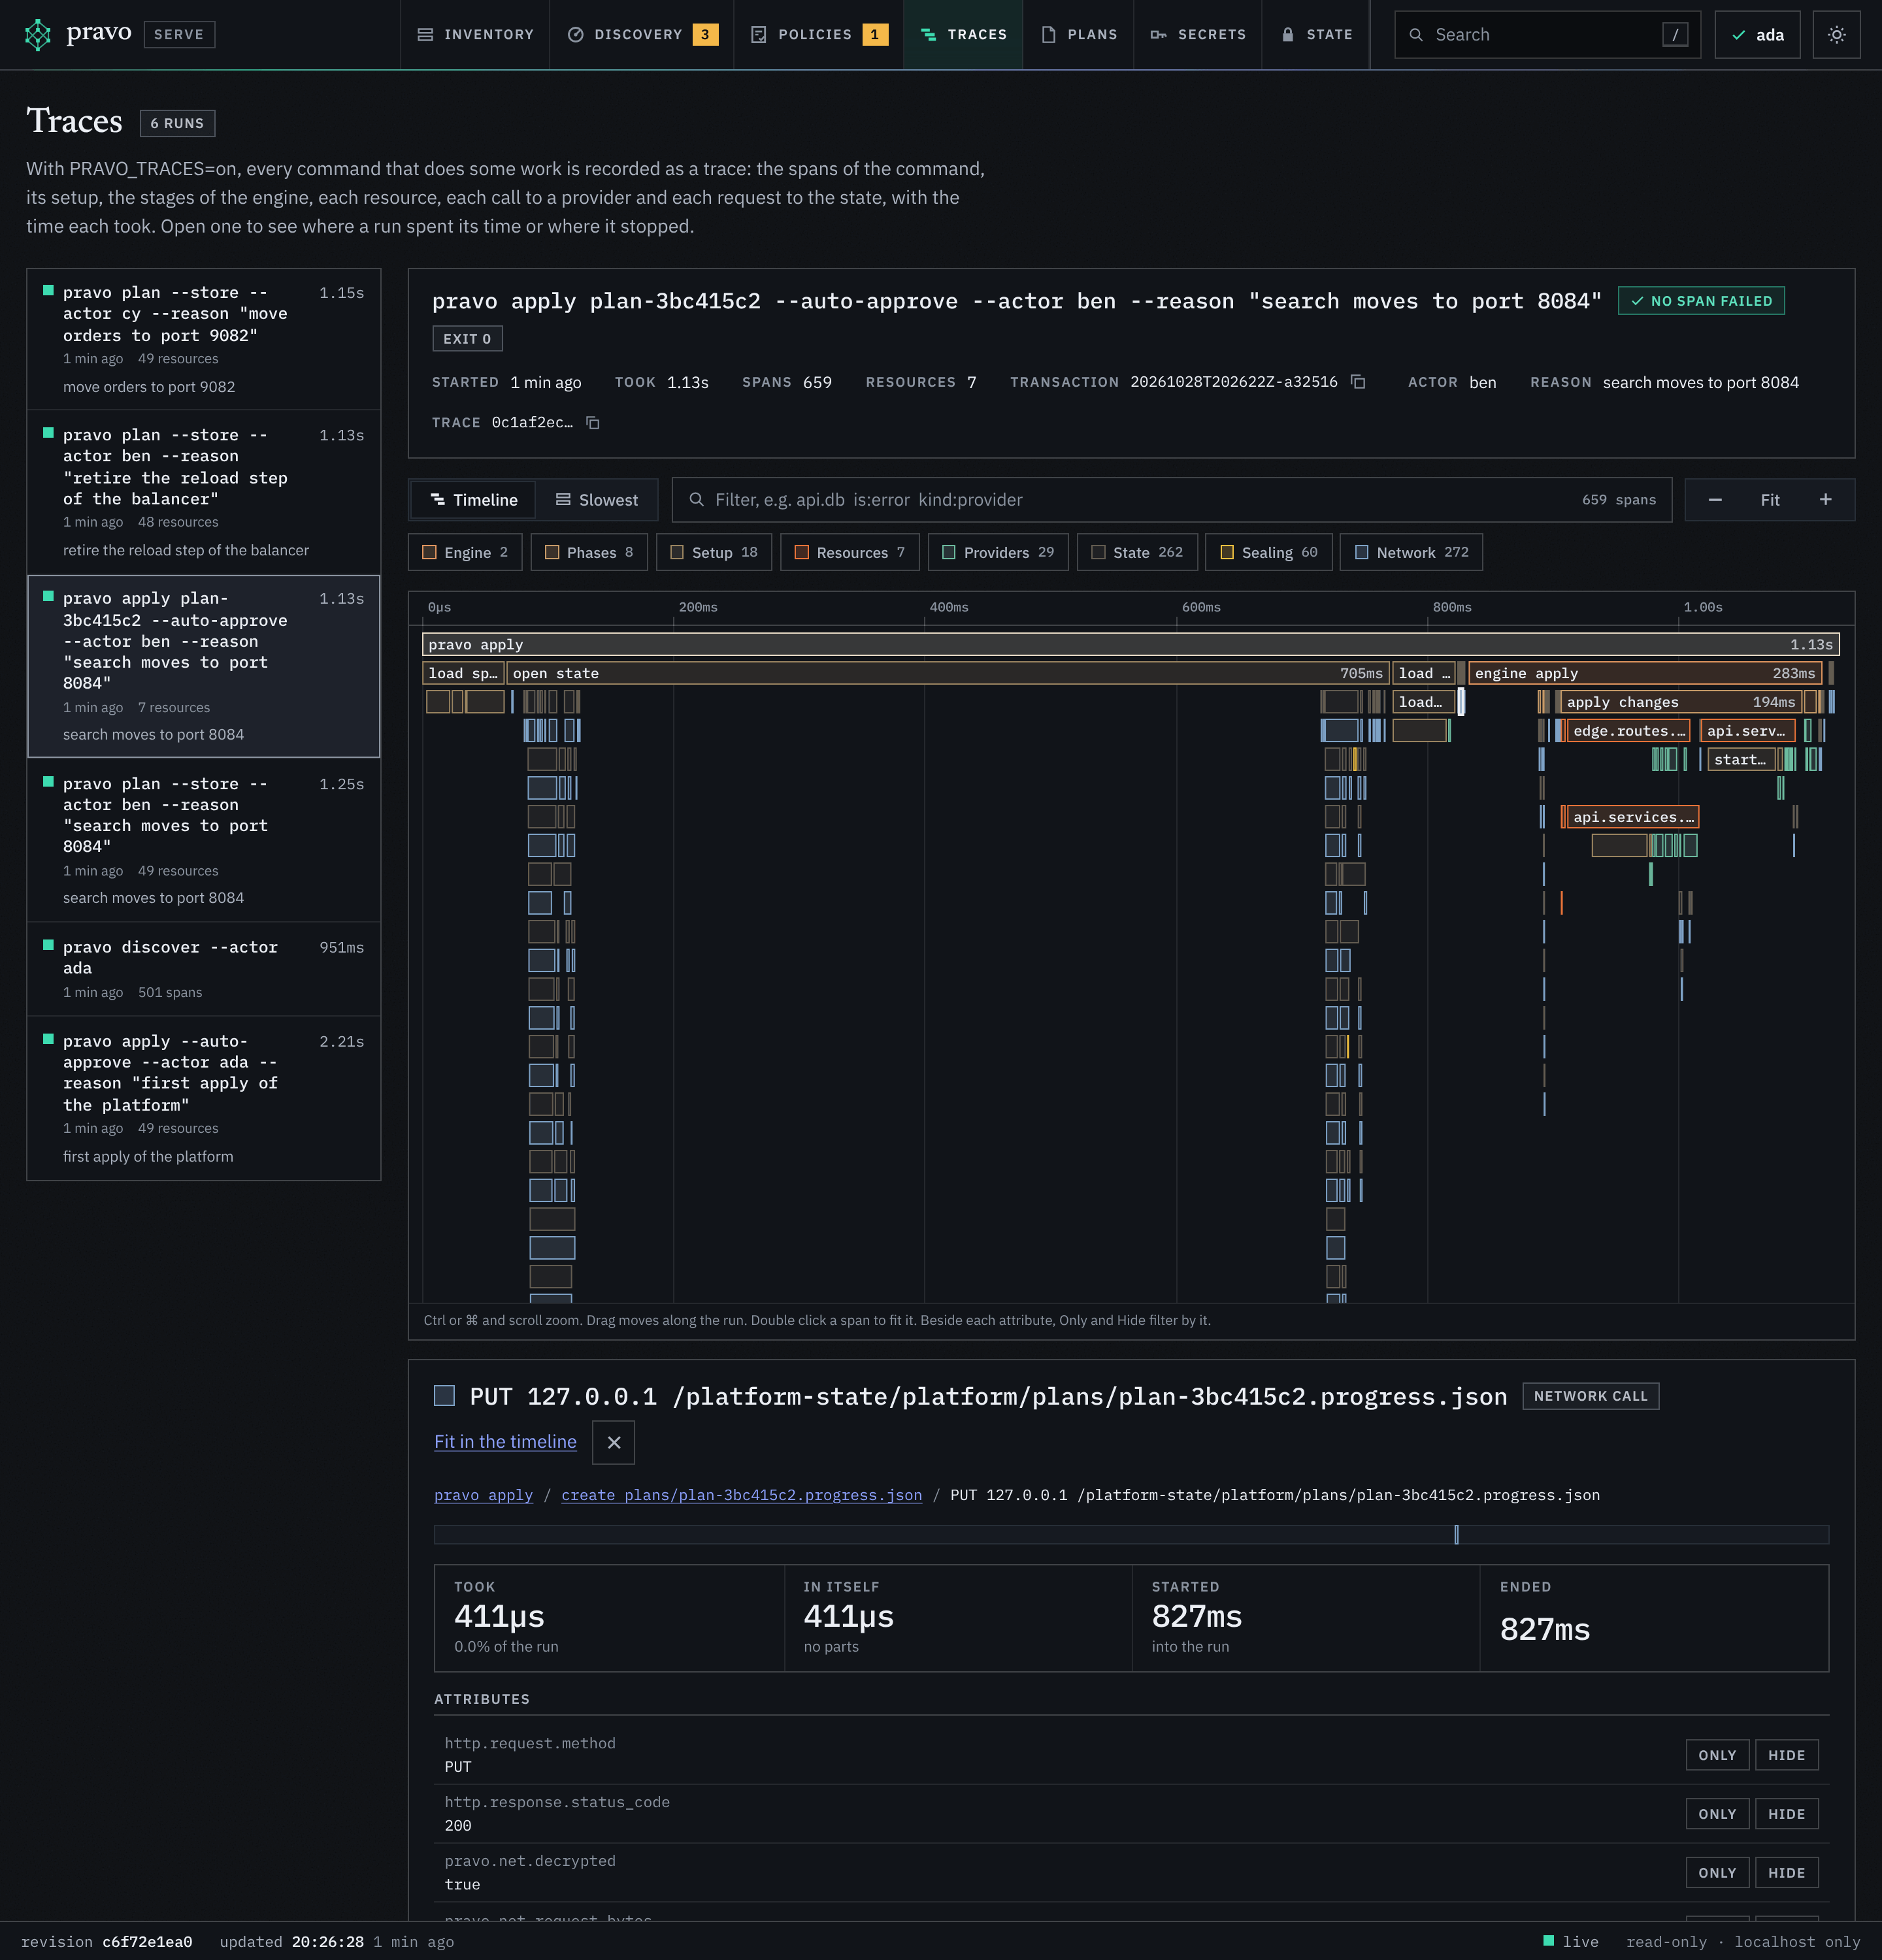Select the Timeline view tab
This screenshot has width=1882, height=1960.
[x=474, y=500]
